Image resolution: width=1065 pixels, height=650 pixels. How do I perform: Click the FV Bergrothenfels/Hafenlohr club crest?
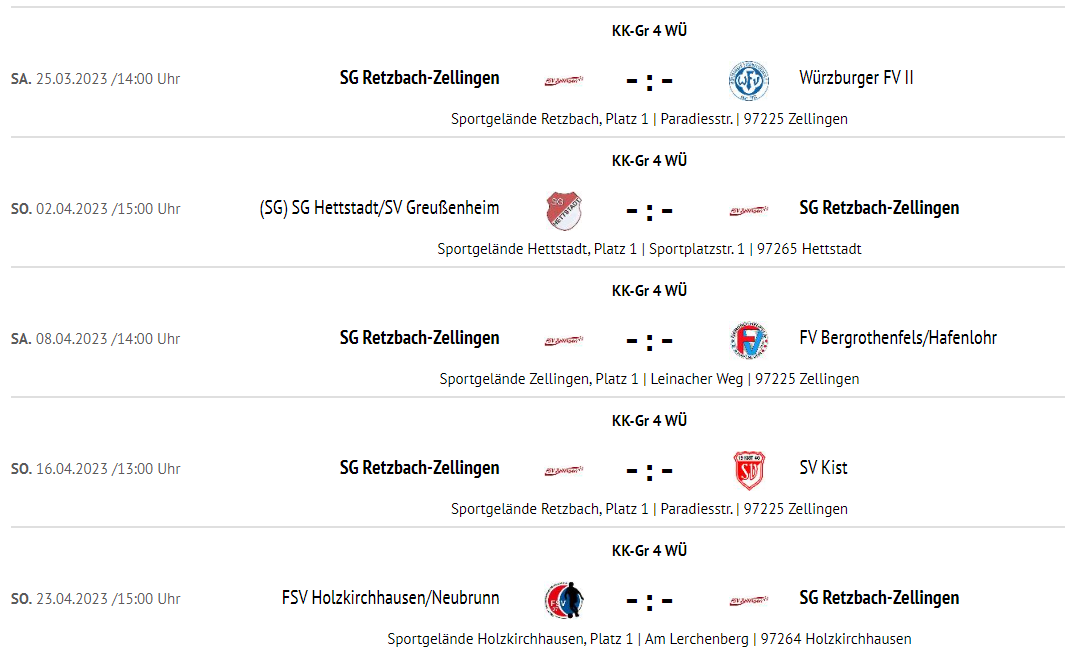click(748, 340)
